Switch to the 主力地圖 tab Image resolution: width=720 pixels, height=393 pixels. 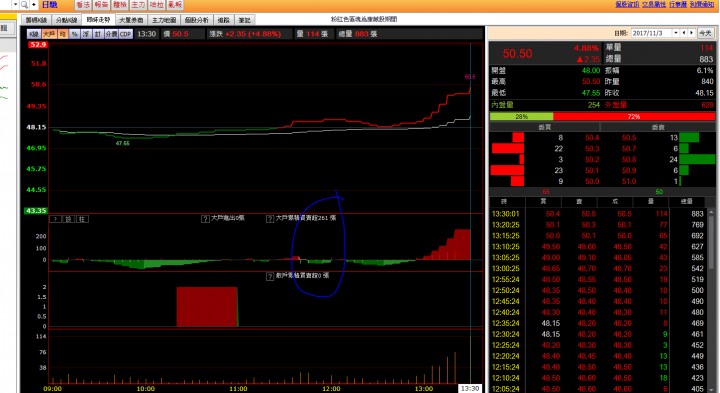164,20
